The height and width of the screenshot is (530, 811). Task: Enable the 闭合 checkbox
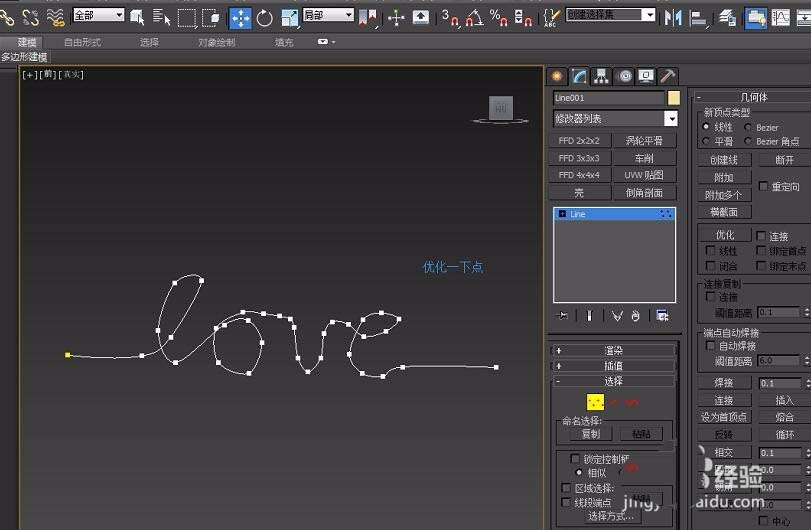(711, 266)
